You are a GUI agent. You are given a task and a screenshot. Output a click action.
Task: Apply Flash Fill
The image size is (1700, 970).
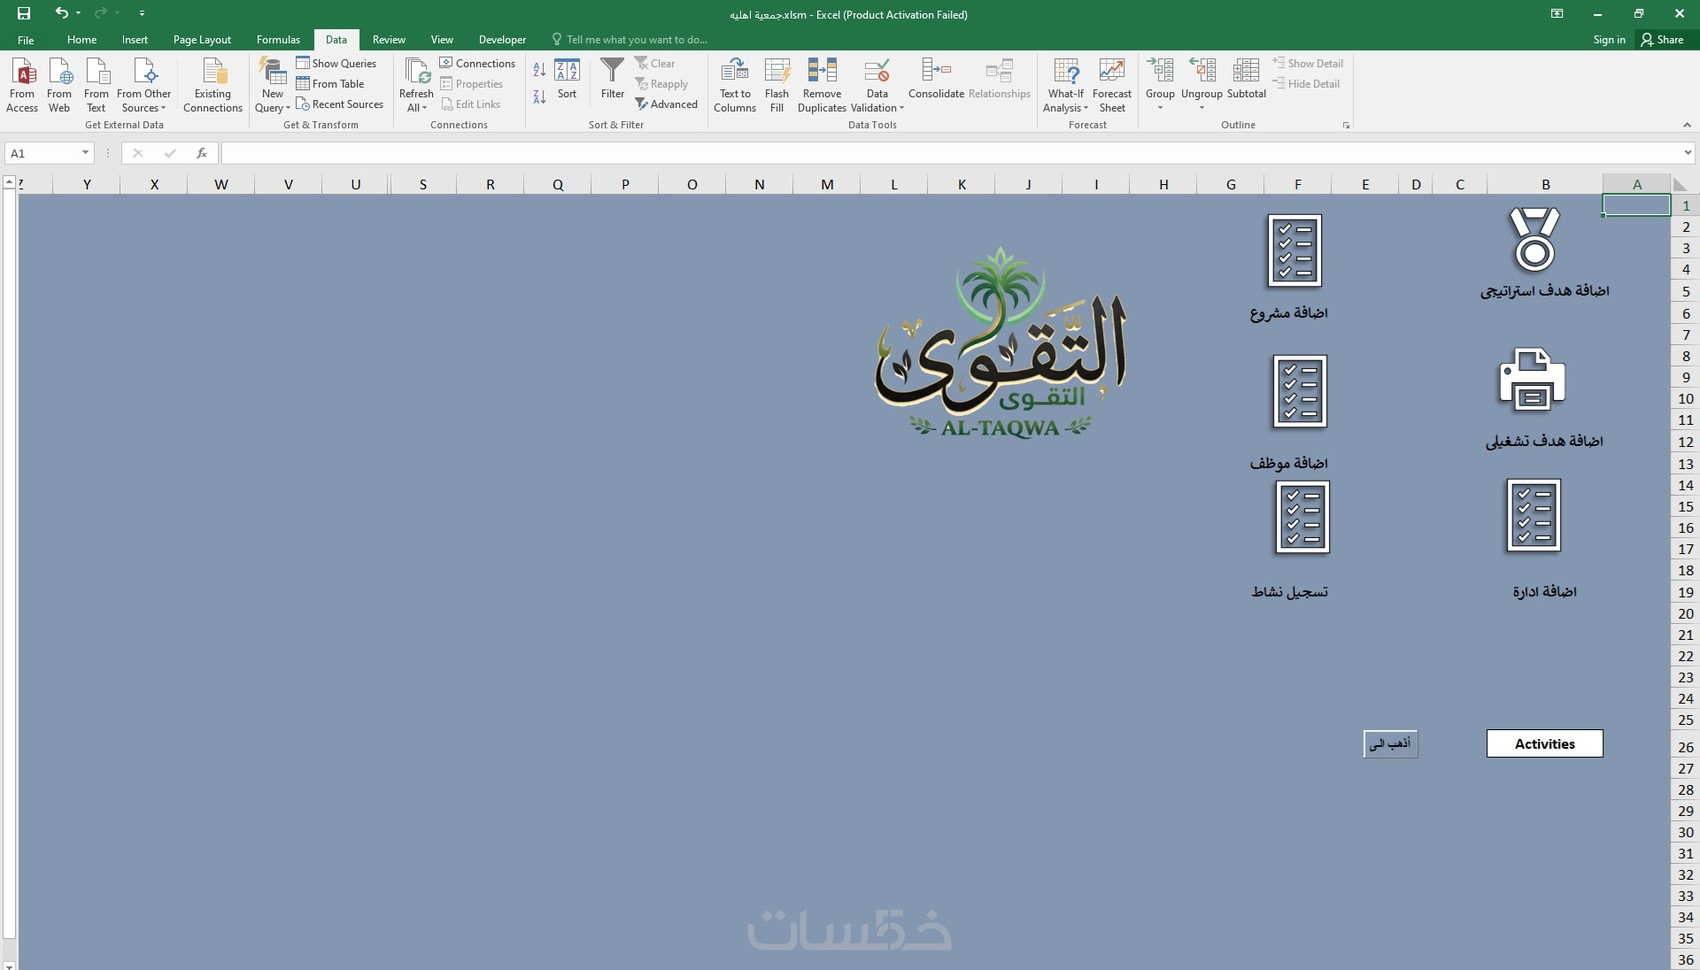click(x=777, y=85)
